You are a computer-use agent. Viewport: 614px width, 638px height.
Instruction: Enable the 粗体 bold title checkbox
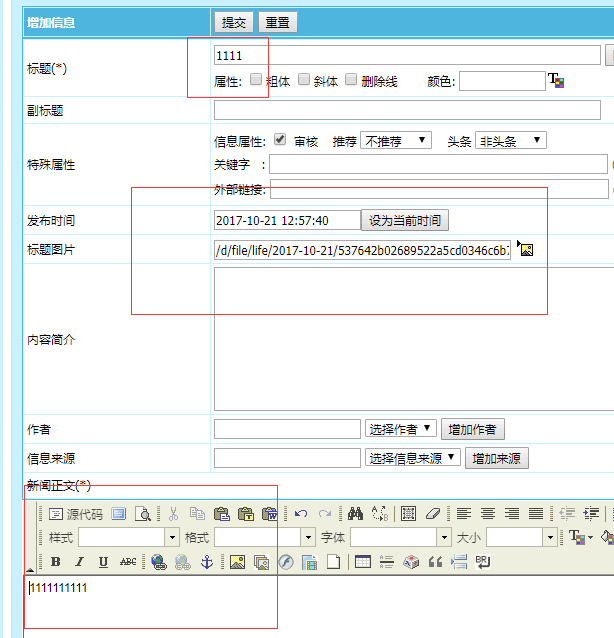(256, 80)
